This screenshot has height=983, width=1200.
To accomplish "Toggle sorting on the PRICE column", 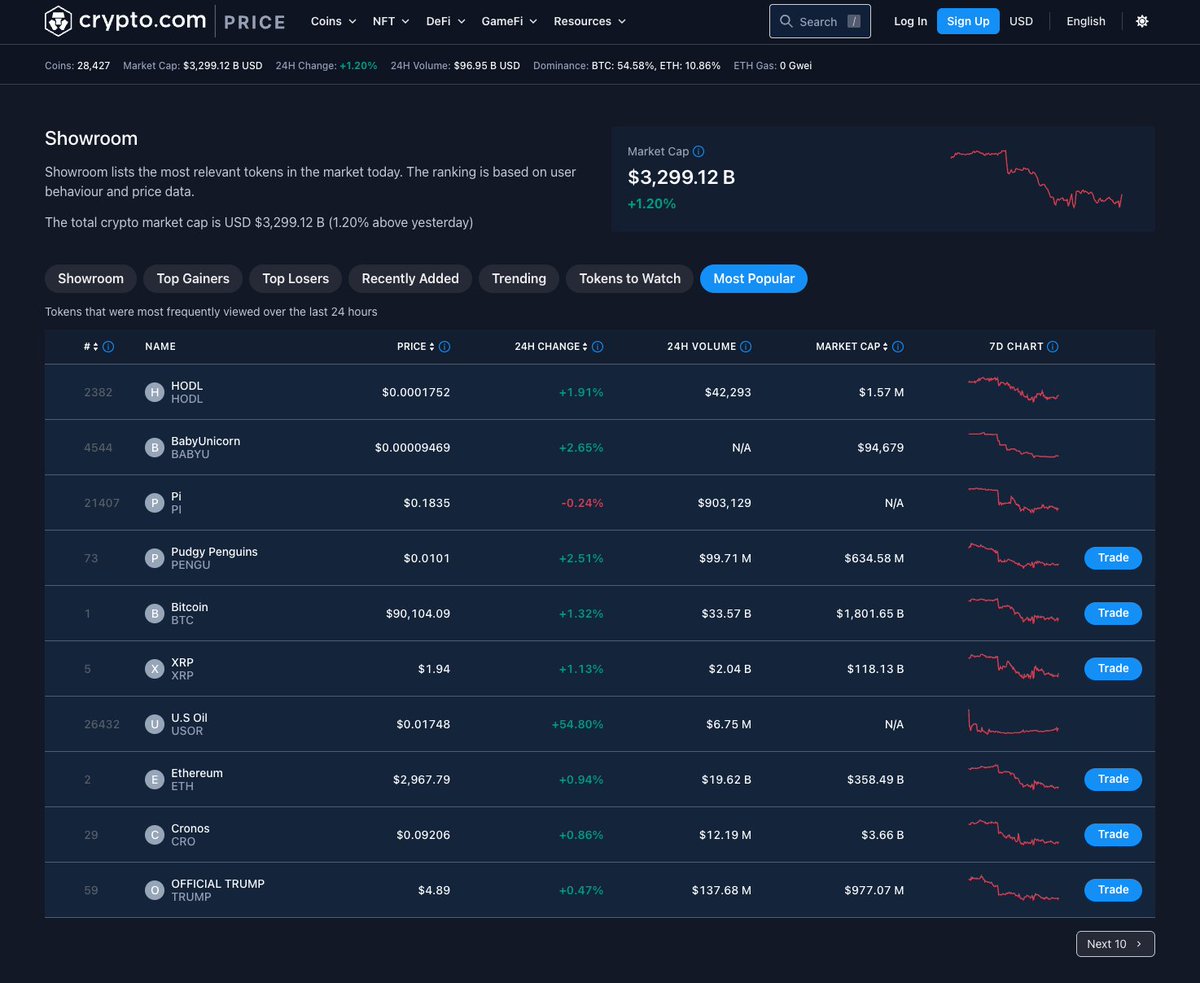I will point(430,346).
